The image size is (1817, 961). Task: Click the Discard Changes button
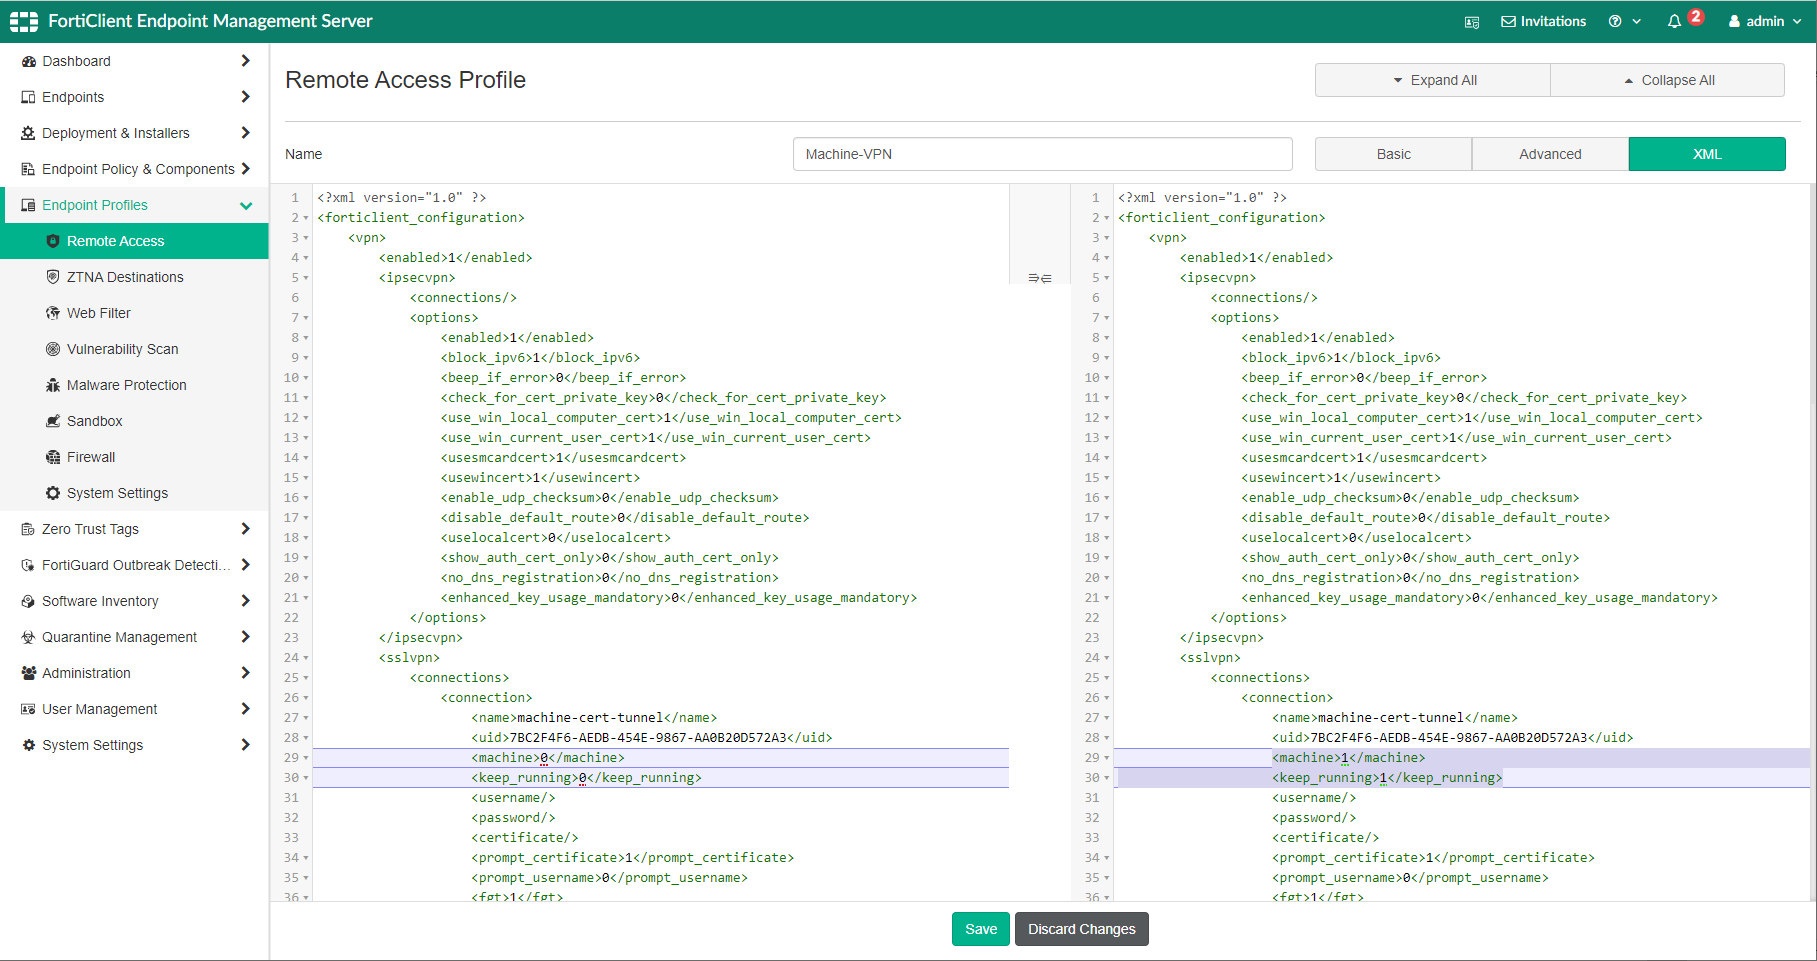click(1081, 929)
